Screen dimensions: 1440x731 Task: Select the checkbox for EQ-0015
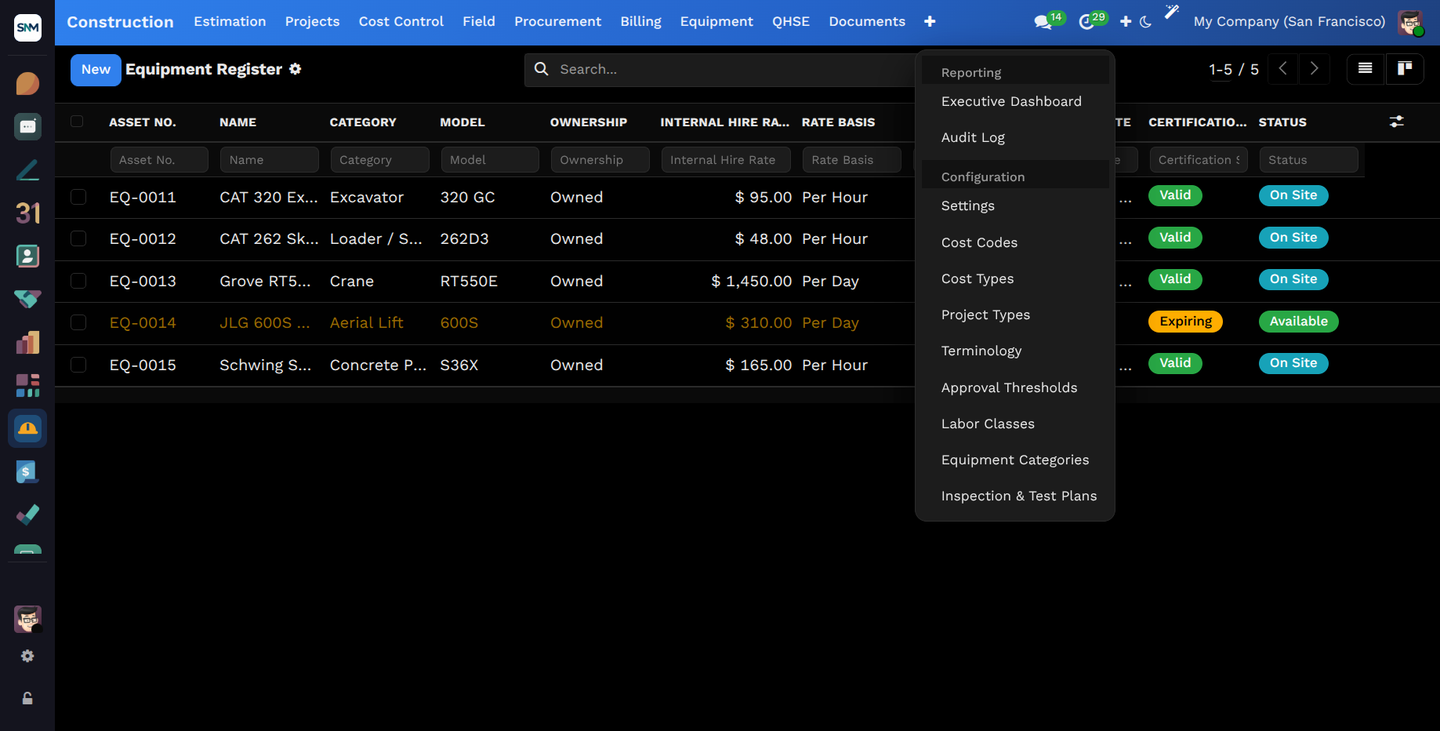78,365
